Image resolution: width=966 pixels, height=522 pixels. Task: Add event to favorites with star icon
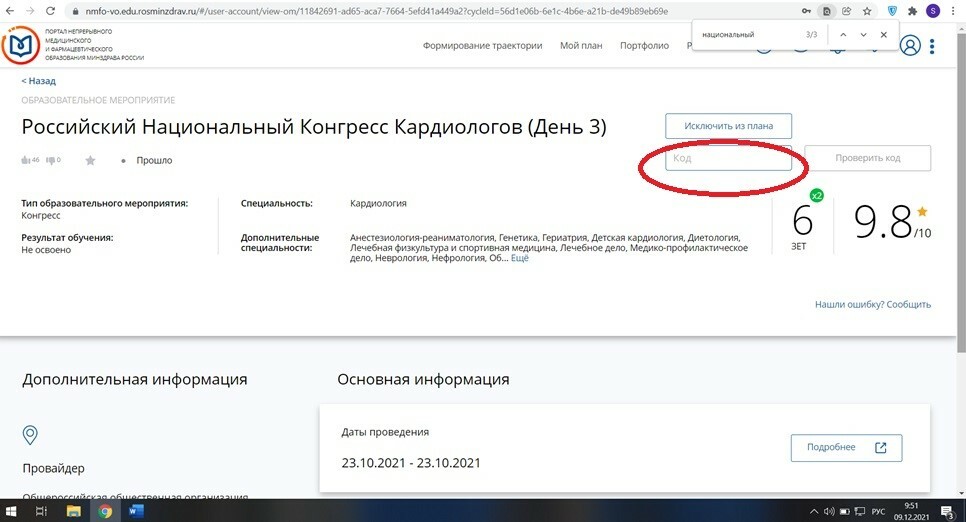coord(91,160)
